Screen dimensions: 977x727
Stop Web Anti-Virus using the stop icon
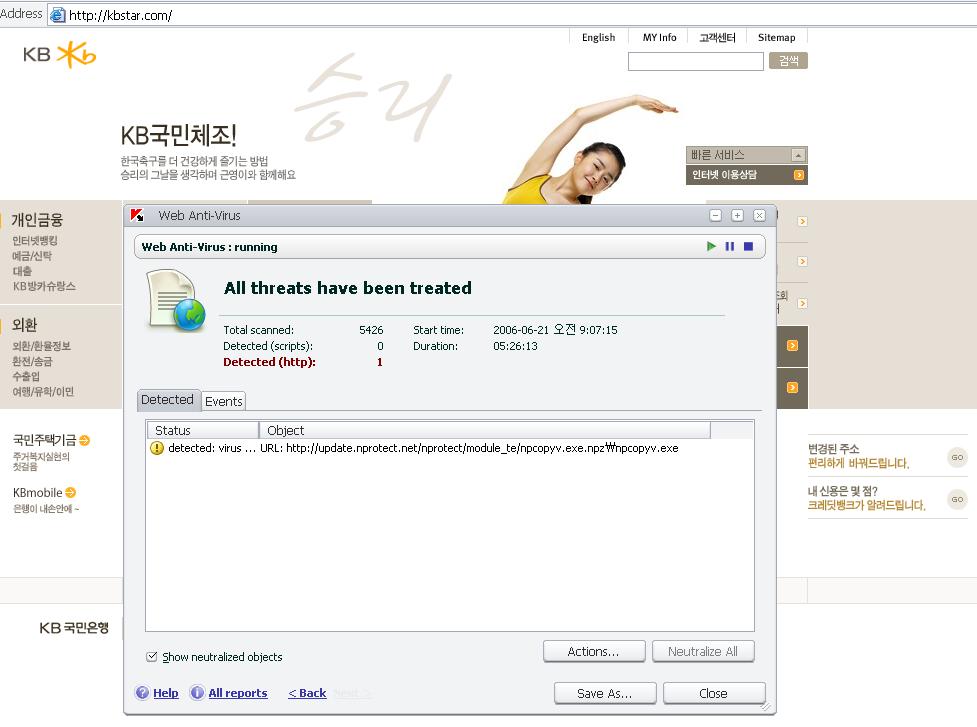tap(748, 246)
